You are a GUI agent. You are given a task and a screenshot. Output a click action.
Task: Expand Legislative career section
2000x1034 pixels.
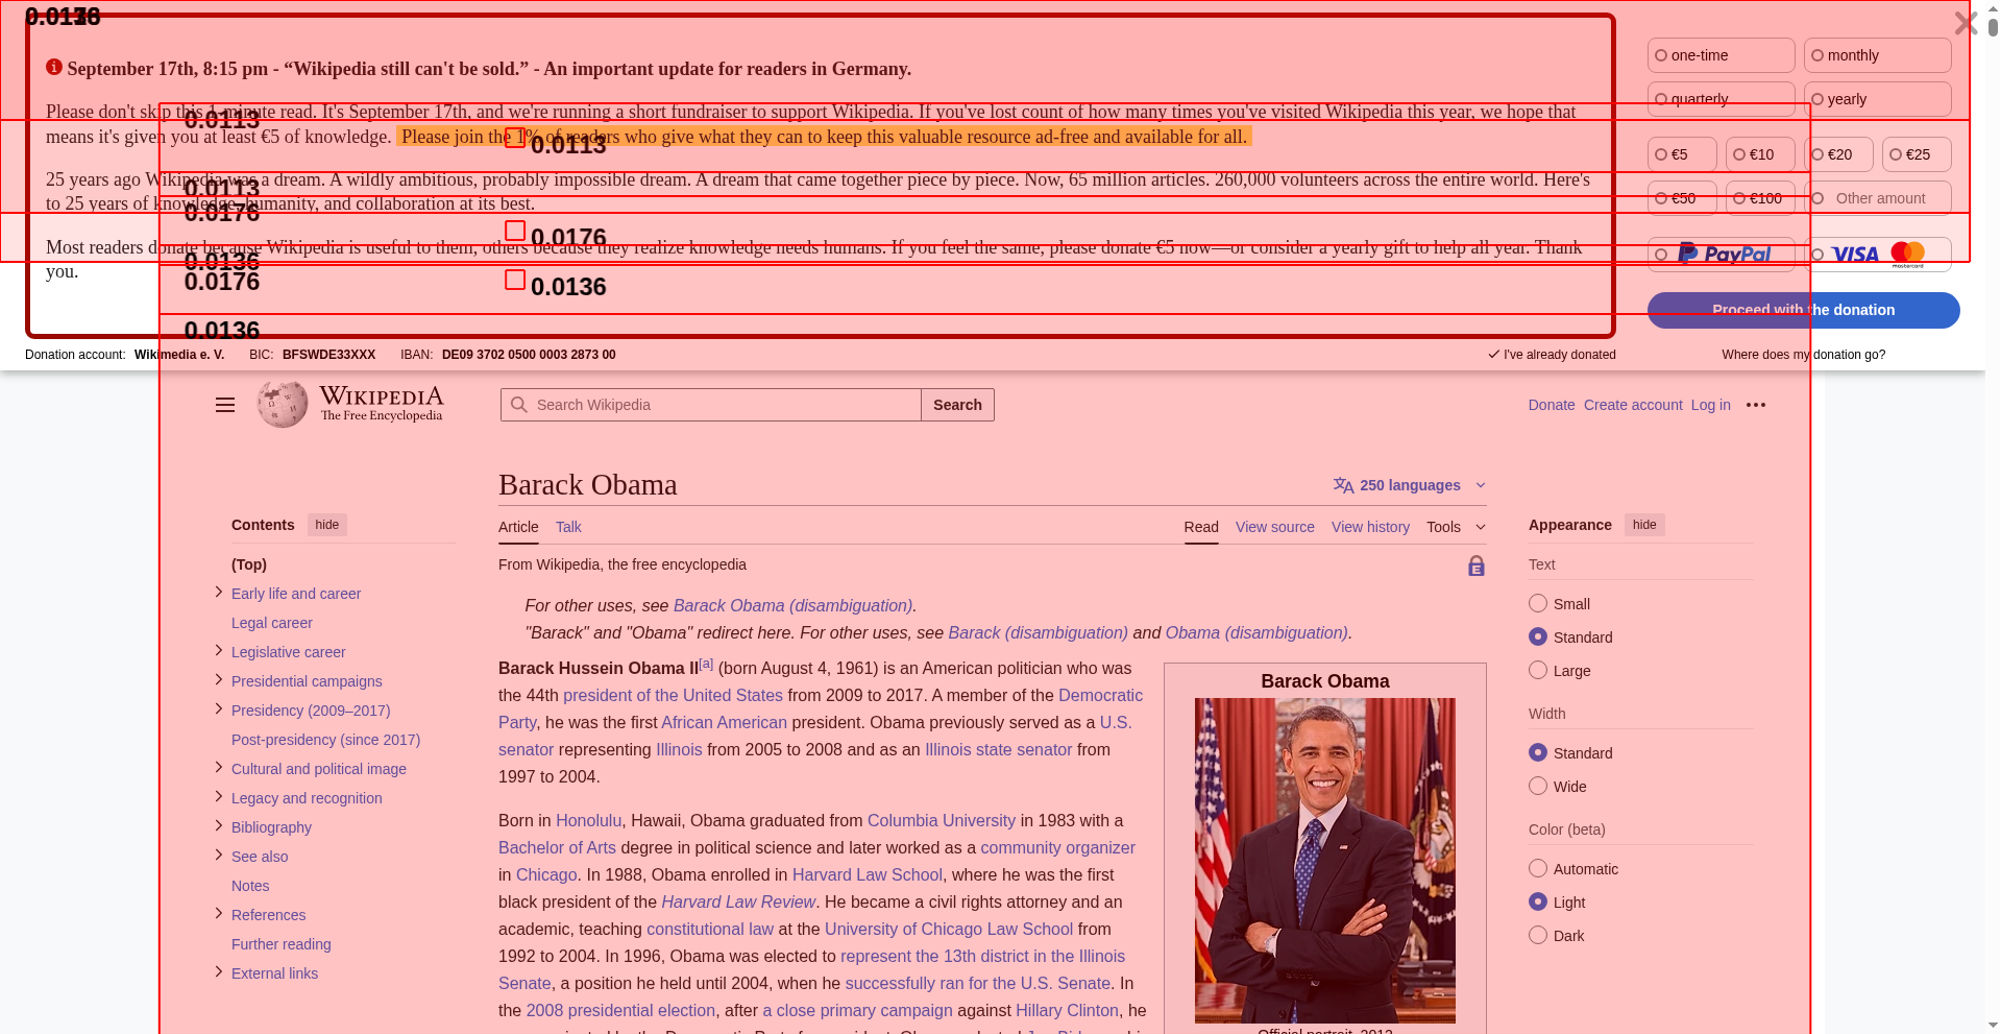[219, 650]
